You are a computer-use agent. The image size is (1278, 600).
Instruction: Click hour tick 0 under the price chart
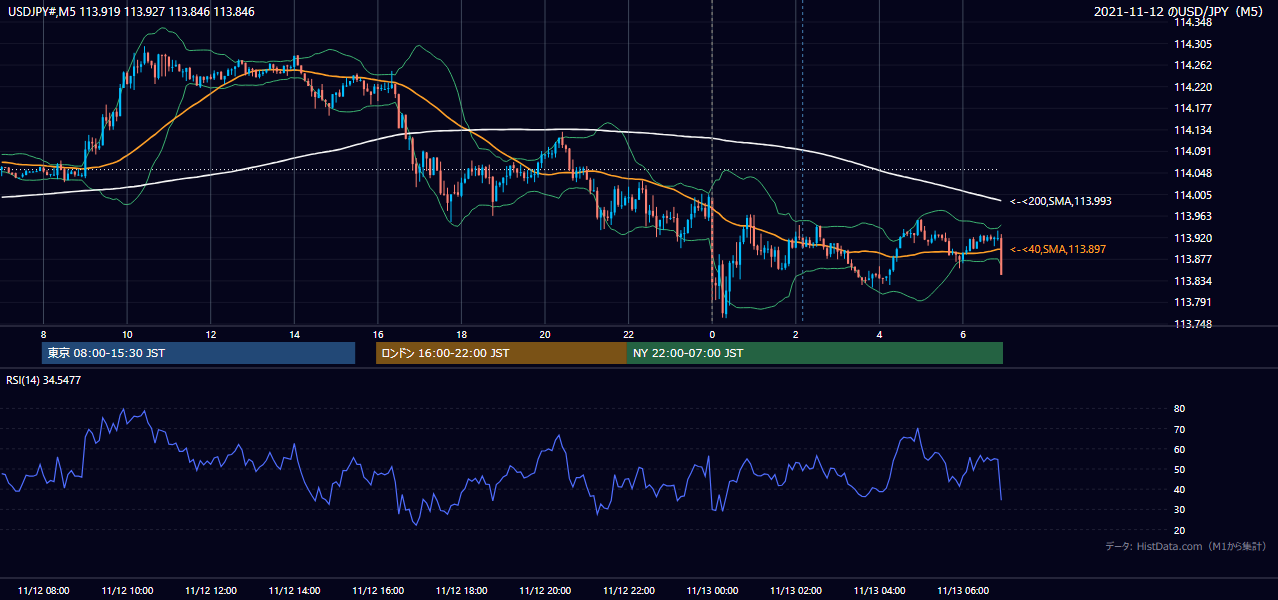tap(712, 334)
